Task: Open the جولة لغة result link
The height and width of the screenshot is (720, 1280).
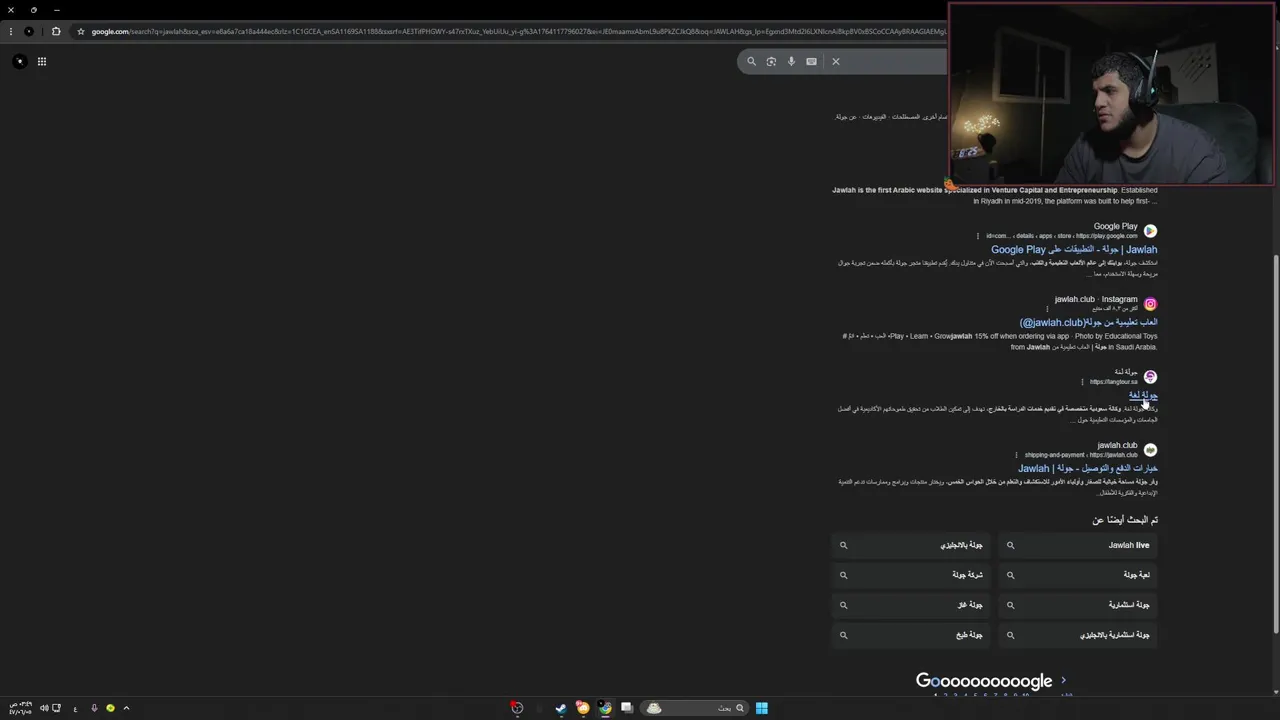Action: (x=1143, y=396)
